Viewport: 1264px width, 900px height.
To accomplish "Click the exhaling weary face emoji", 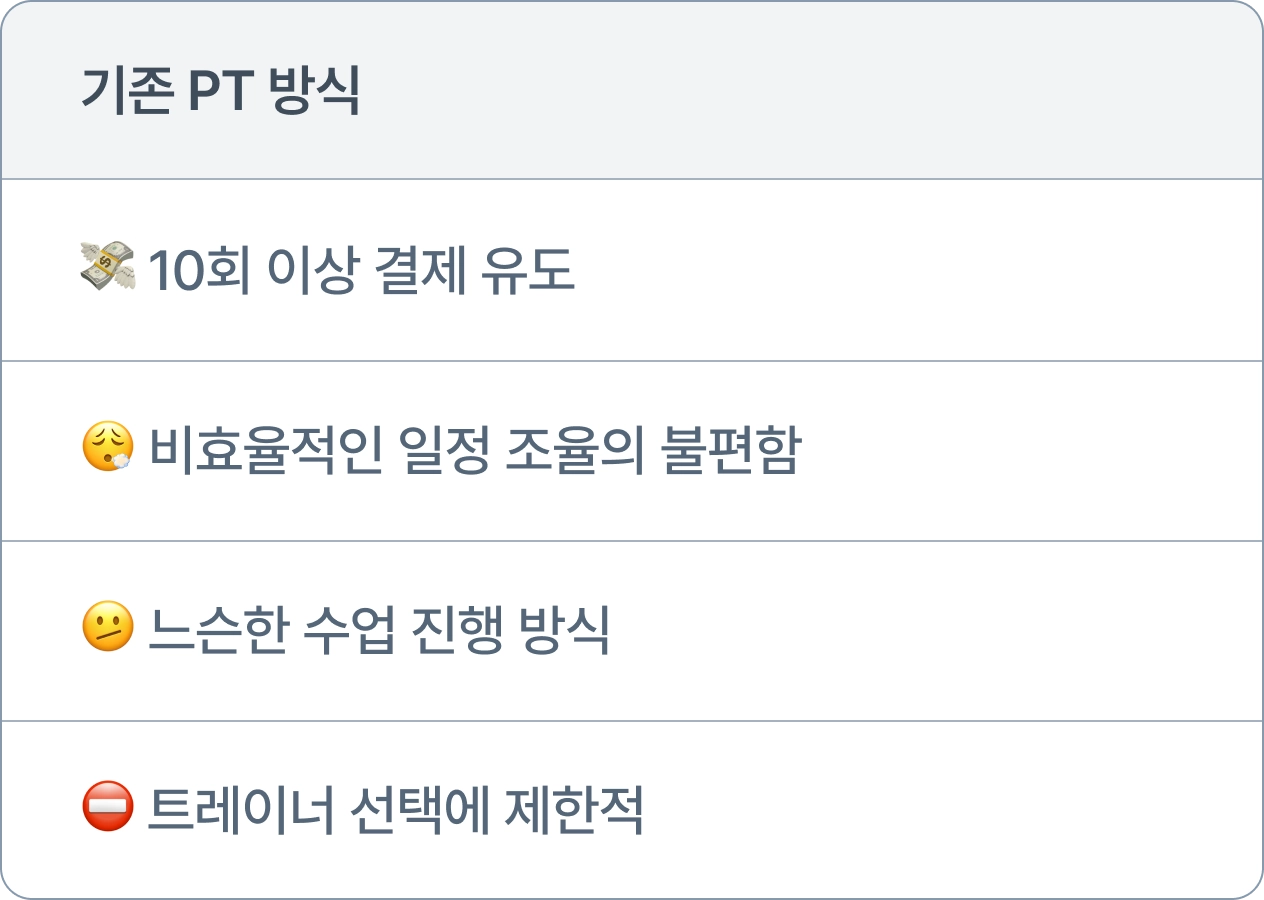I will [x=107, y=450].
